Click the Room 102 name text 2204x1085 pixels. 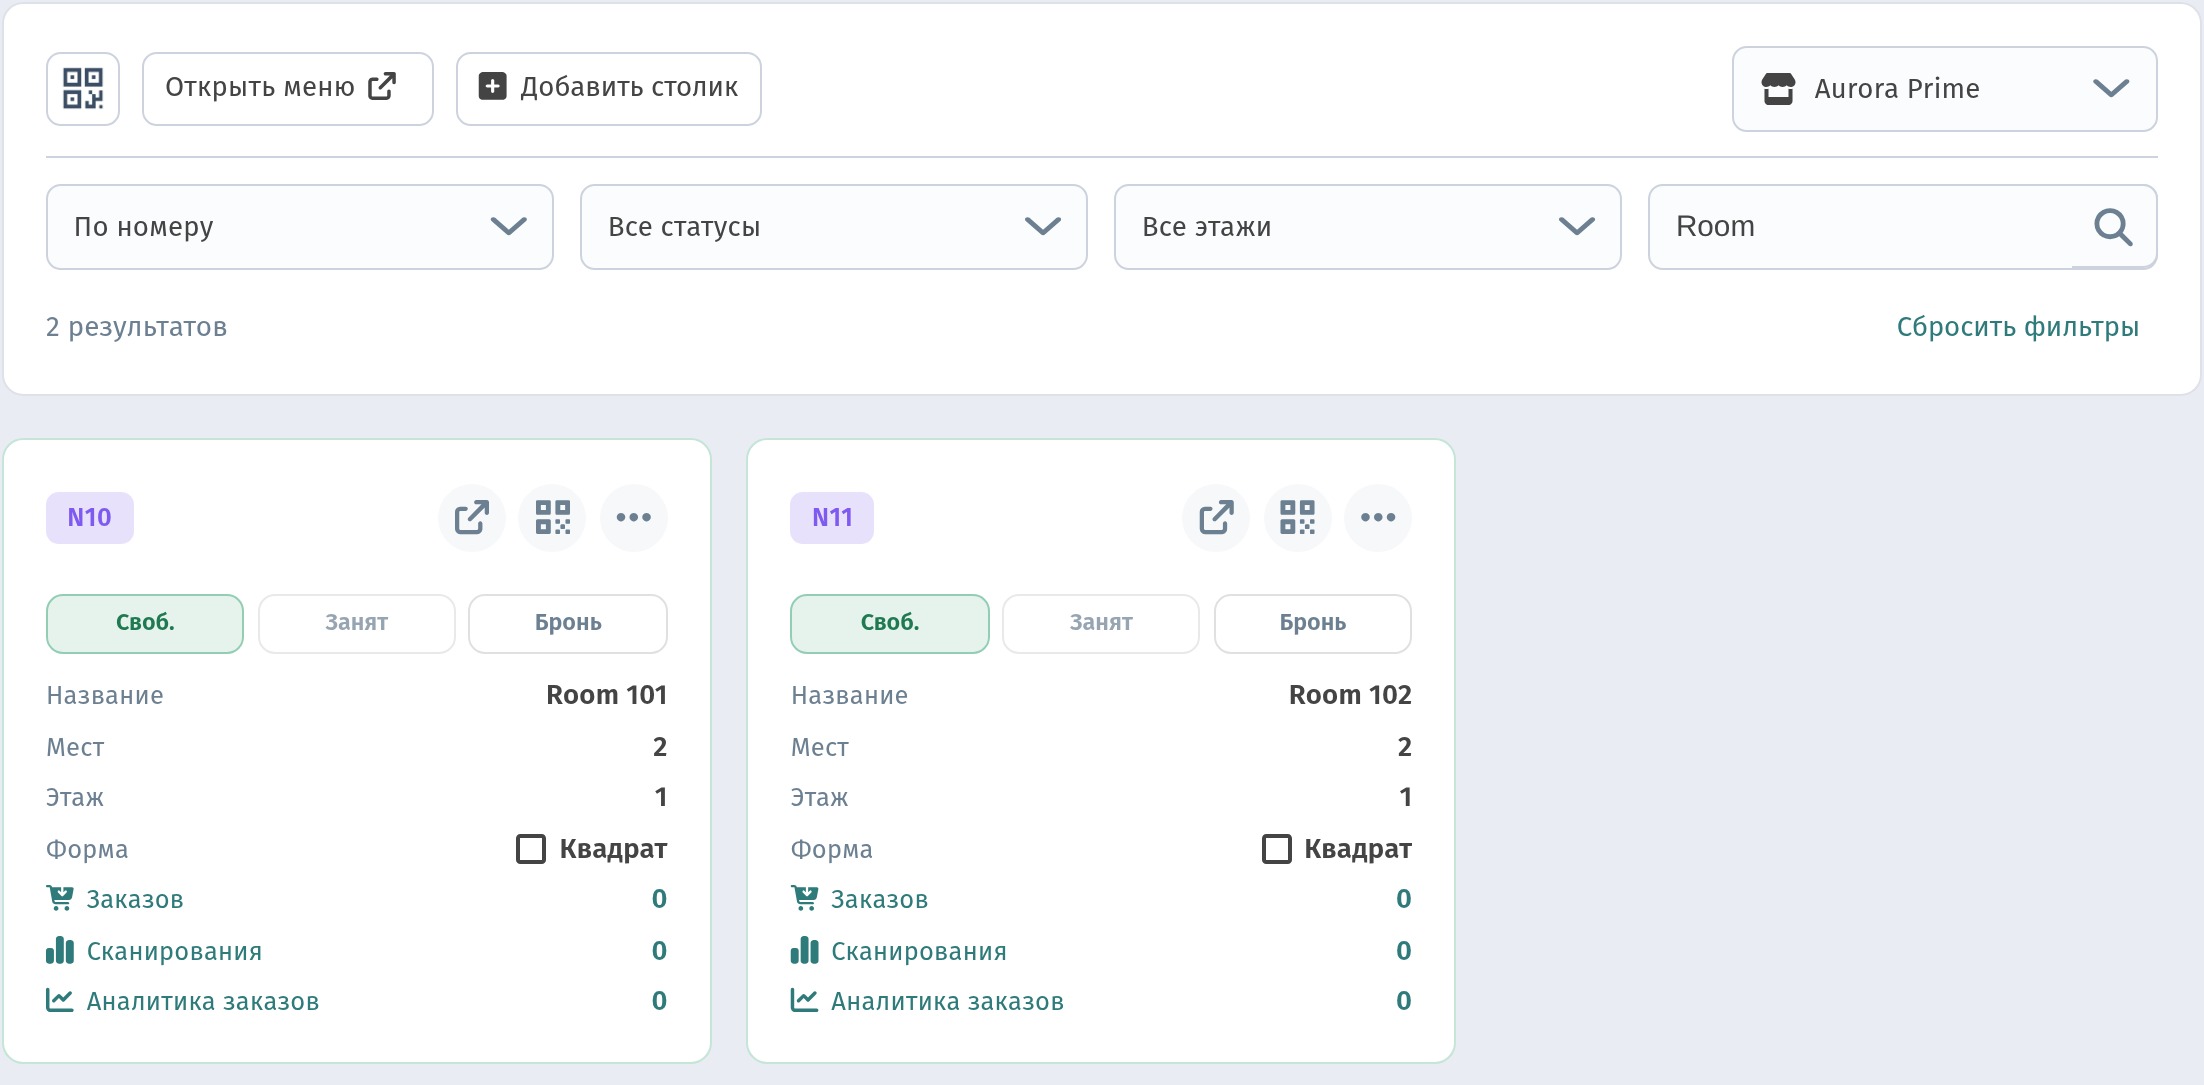click(1350, 695)
